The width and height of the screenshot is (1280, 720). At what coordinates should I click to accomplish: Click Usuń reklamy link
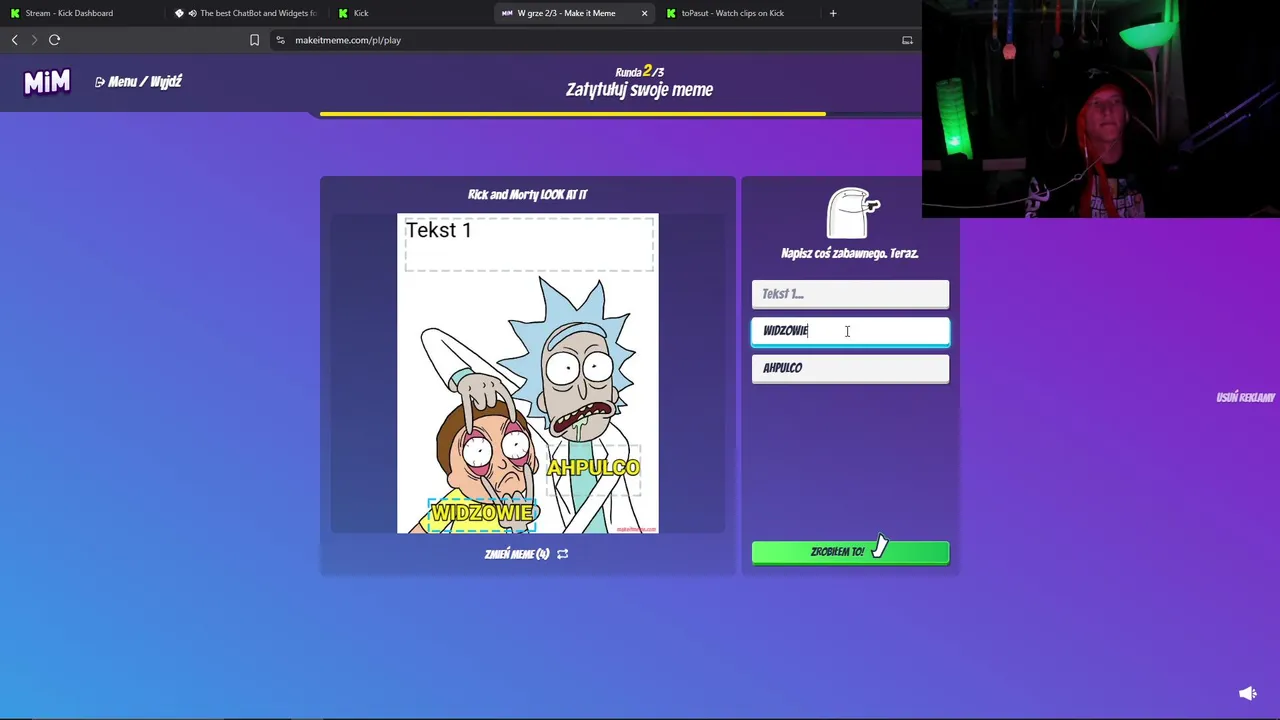[x=1246, y=397]
